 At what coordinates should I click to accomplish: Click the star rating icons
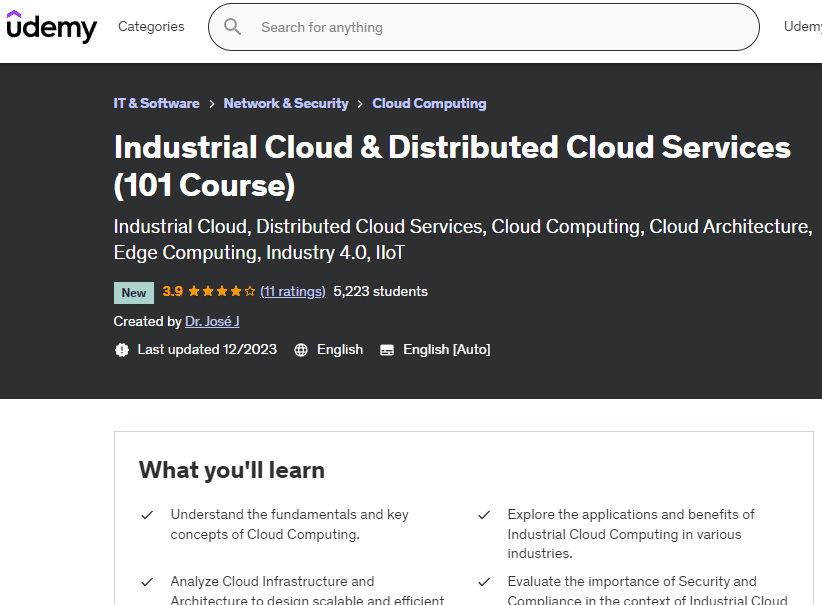pyautogui.click(x=221, y=292)
